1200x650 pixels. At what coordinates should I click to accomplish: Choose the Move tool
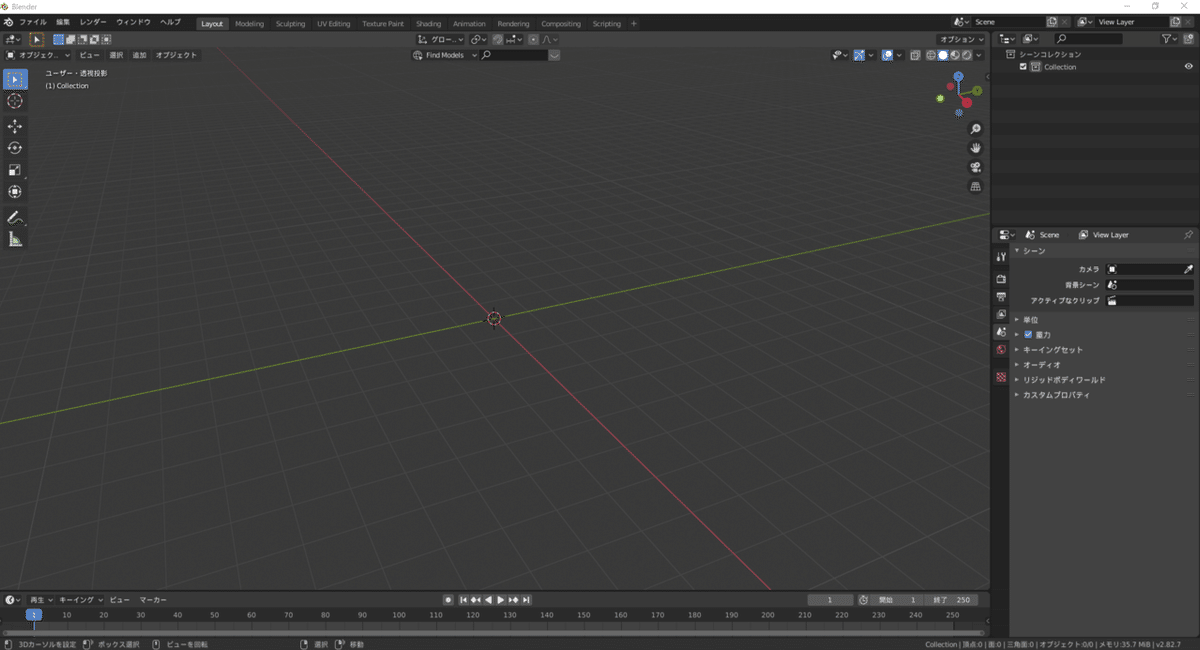[15, 126]
